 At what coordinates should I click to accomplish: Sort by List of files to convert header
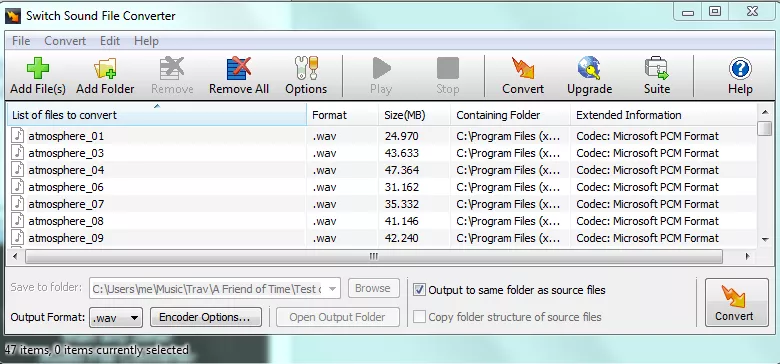[x=157, y=115]
